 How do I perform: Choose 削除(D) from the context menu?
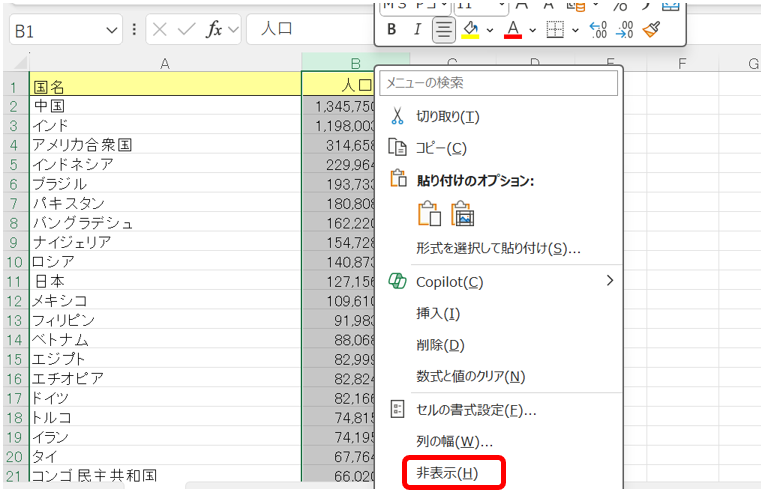click(x=500, y=345)
